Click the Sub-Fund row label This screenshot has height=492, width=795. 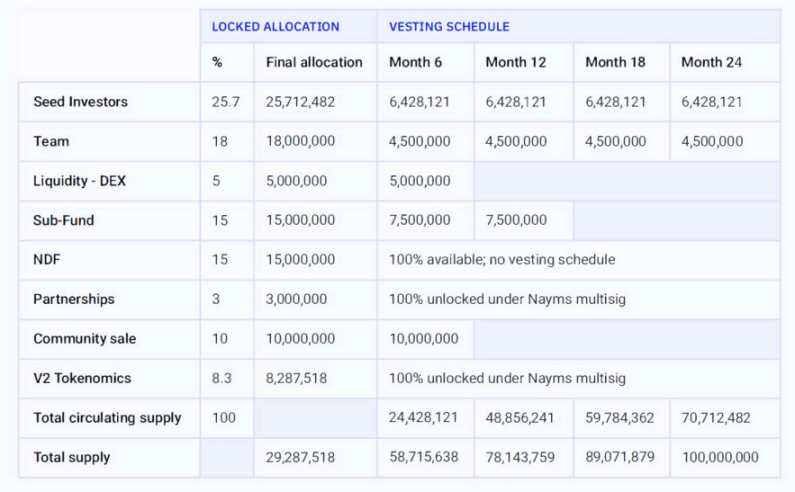click(64, 221)
